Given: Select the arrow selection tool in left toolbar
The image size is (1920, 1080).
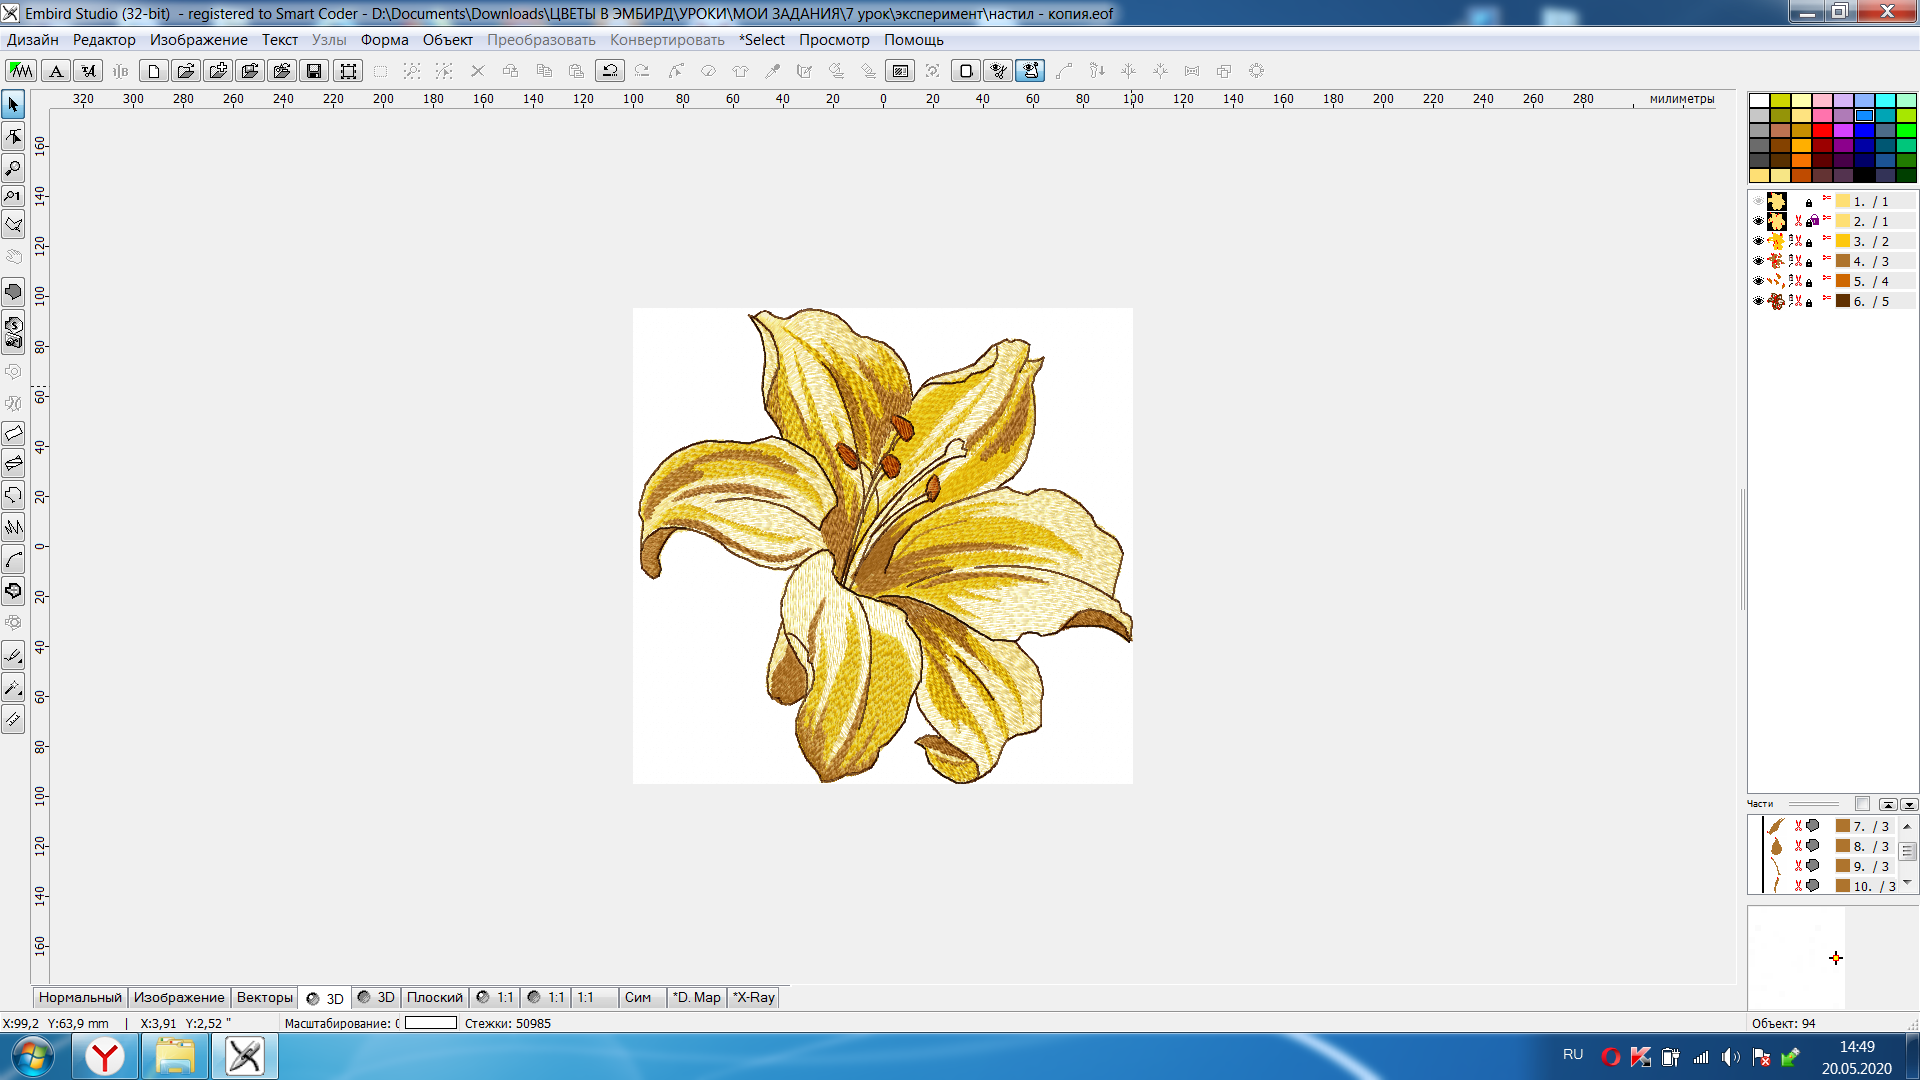Looking at the screenshot, I should click(13, 104).
